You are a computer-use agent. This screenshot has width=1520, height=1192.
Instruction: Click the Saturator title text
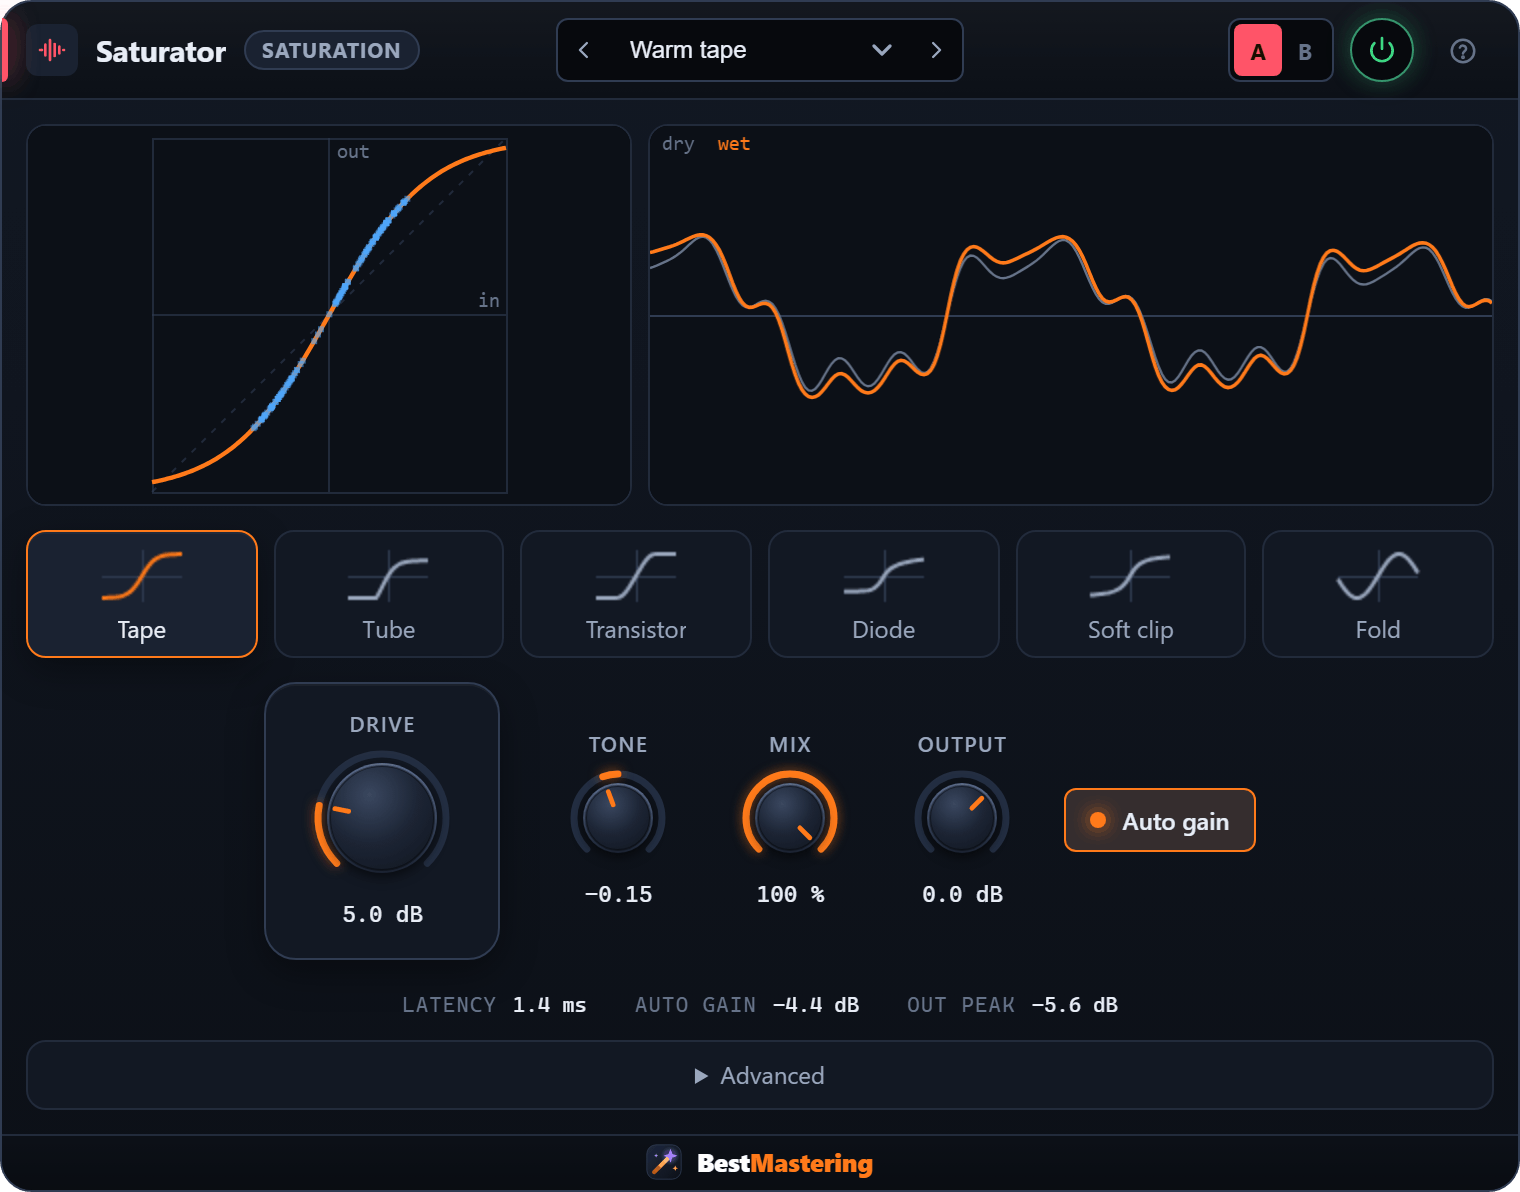[161, 51]
